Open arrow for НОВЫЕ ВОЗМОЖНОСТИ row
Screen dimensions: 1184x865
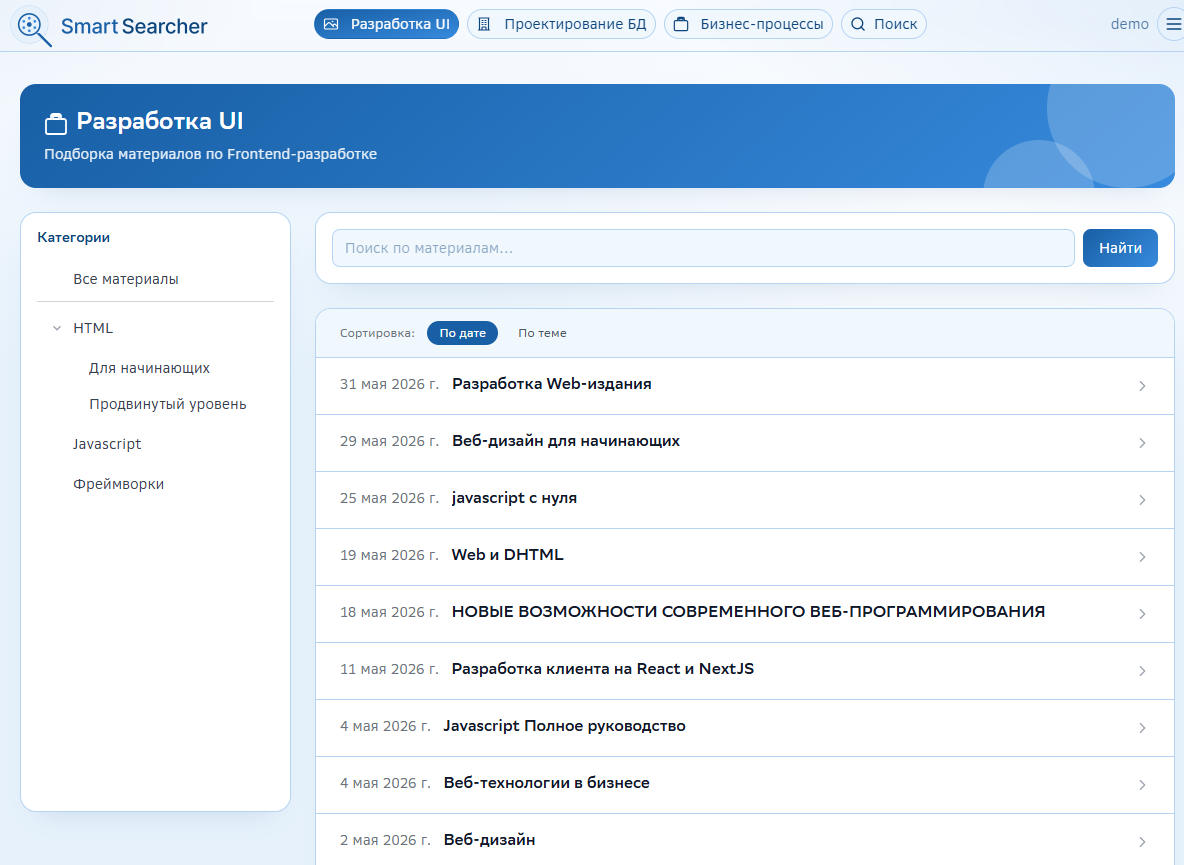1142,614
